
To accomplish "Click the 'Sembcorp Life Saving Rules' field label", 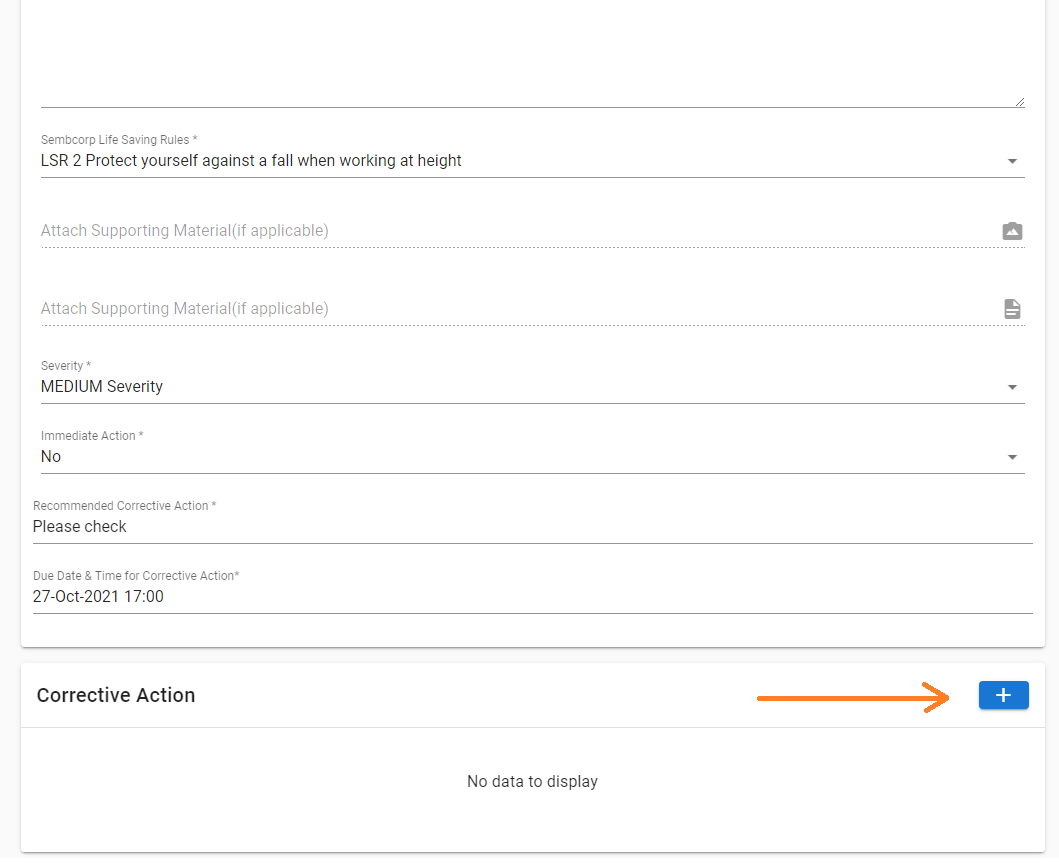I will (x=118, y=140).
